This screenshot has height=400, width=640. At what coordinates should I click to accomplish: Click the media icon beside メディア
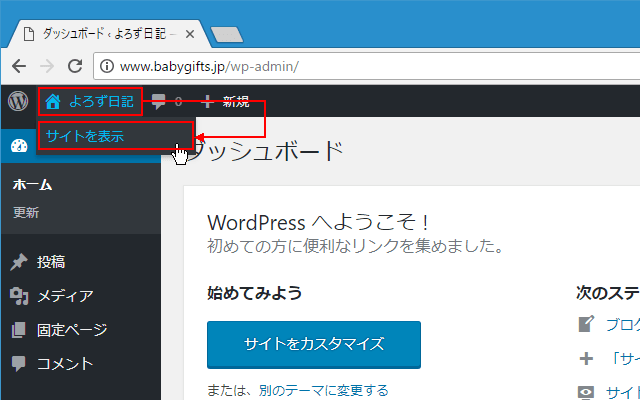coord(19,296)
